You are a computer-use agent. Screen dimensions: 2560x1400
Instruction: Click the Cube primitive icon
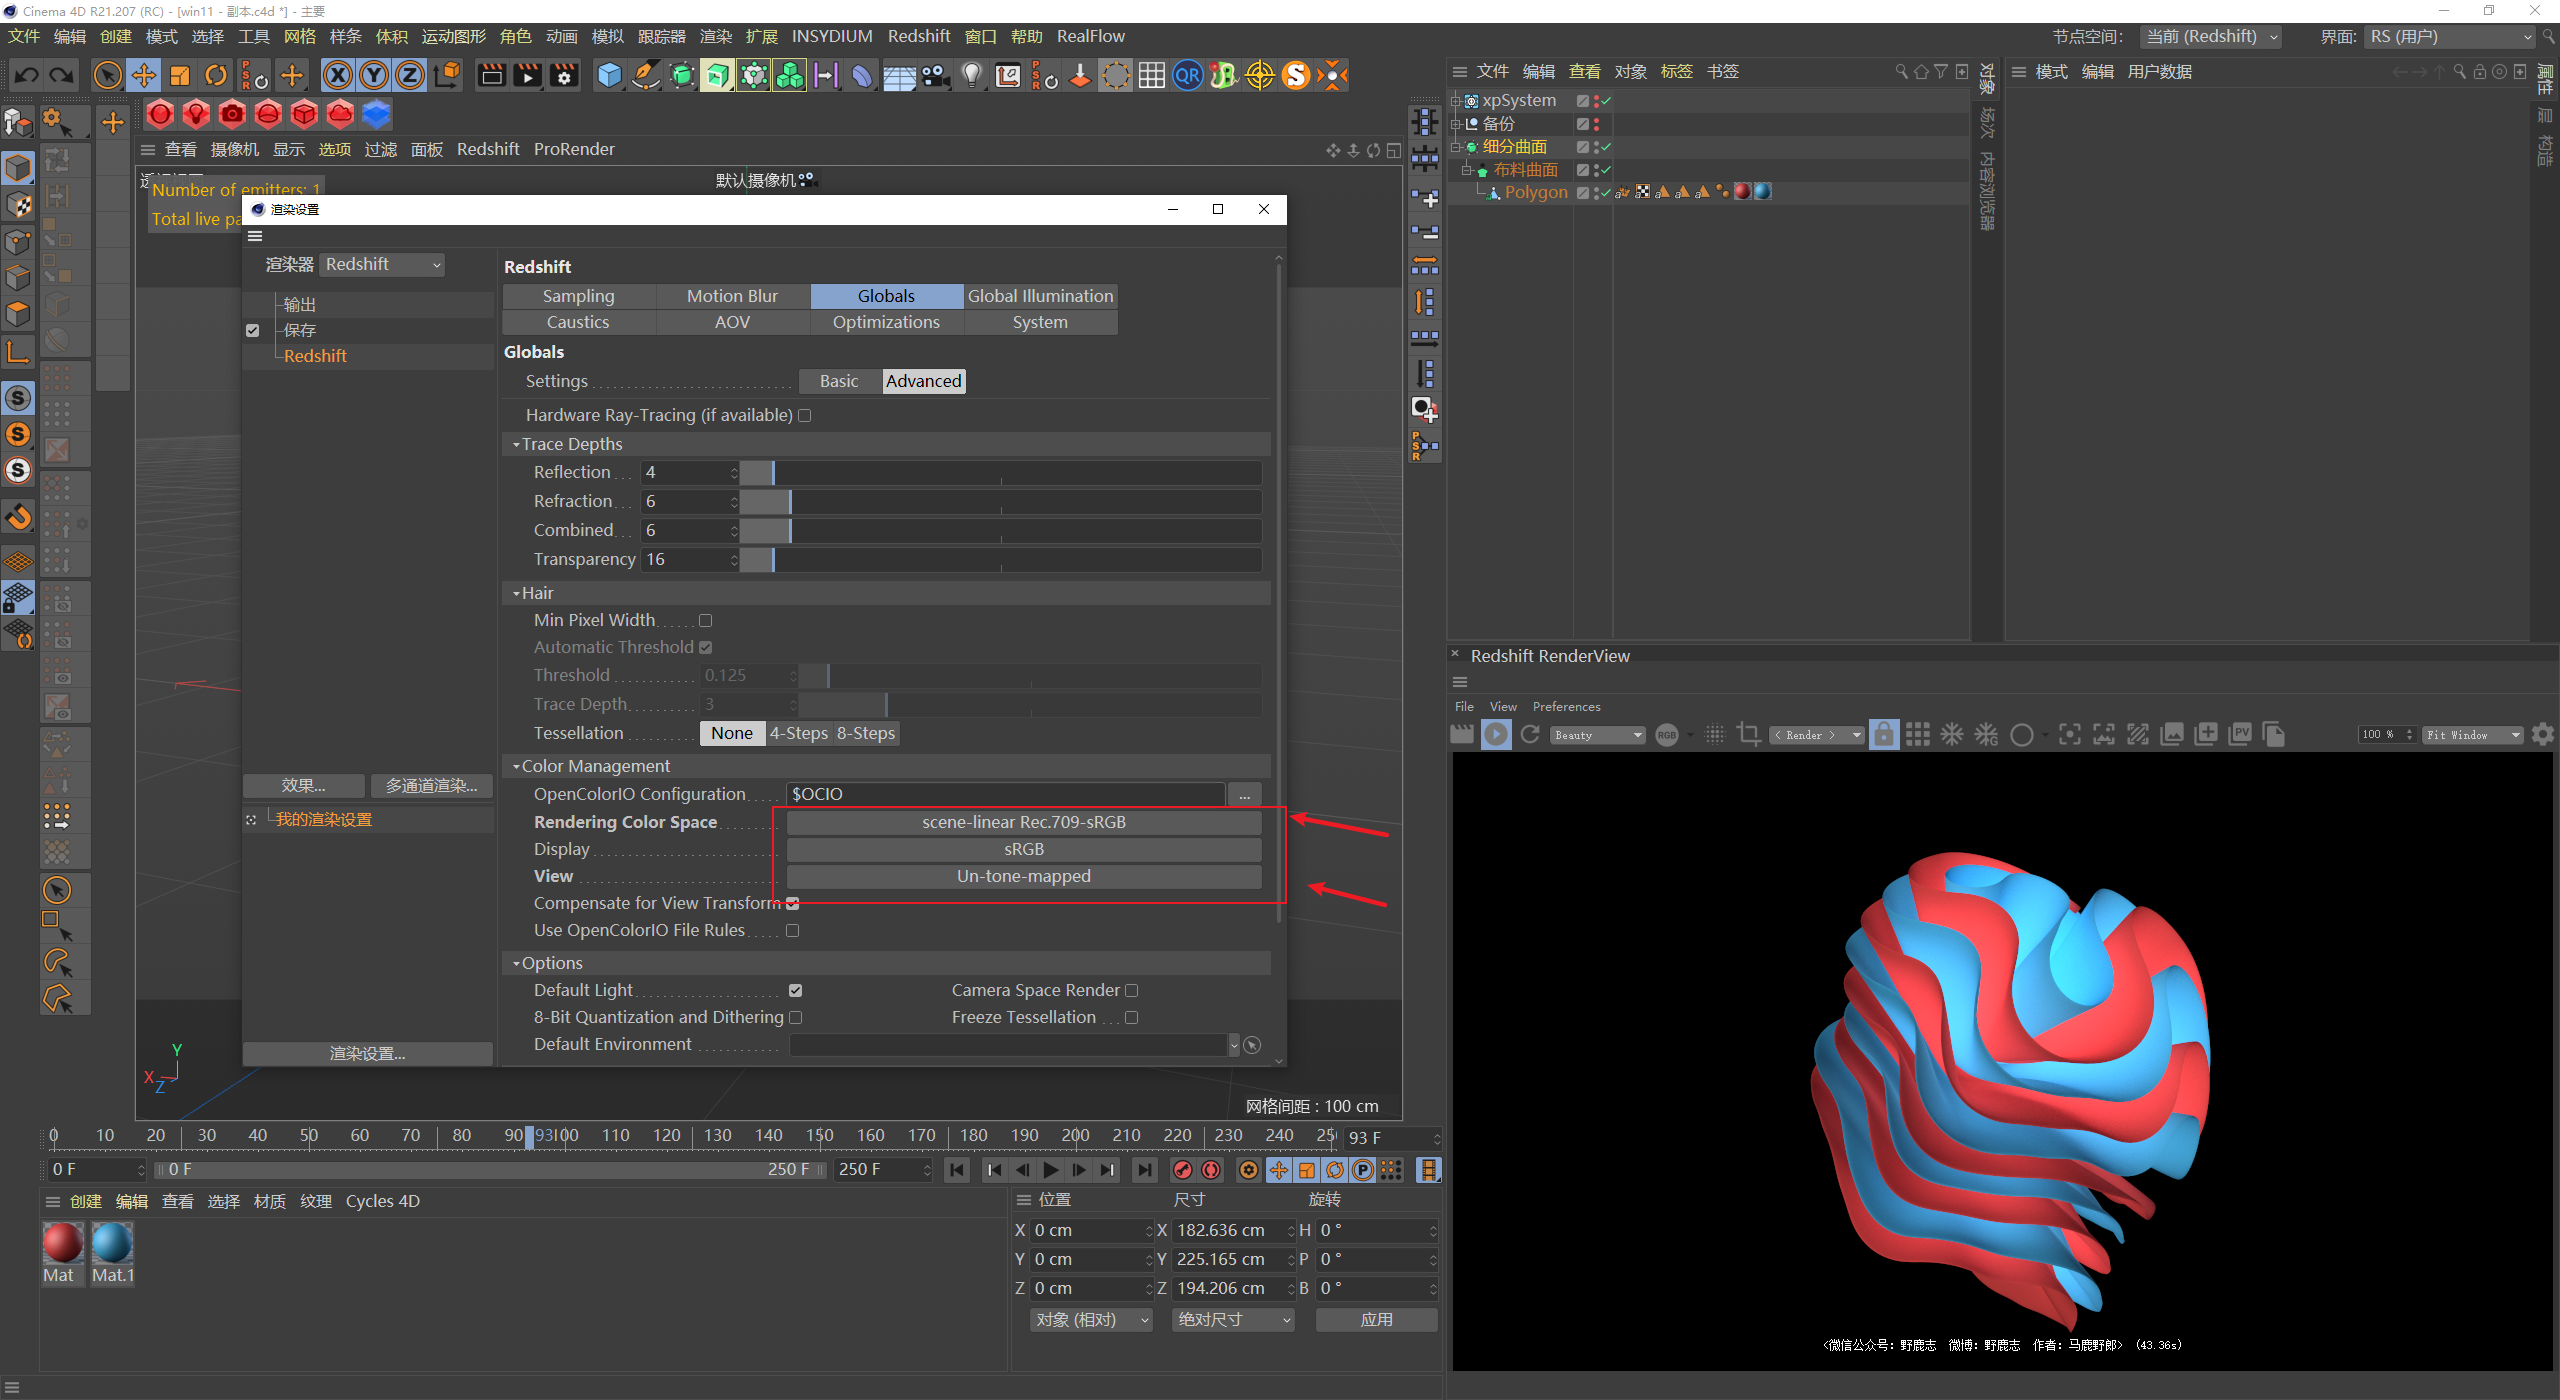pos(608,75)
